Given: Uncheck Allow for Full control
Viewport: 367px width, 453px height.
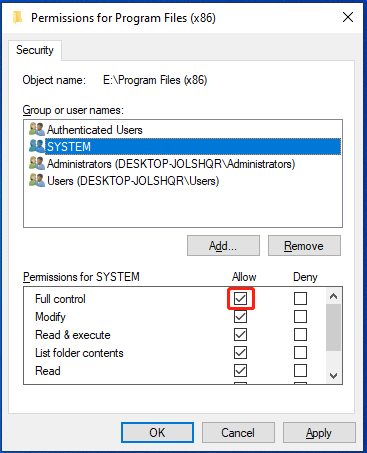Looking at the screenshot, I should pyautogui.click(x=240, y=298).
